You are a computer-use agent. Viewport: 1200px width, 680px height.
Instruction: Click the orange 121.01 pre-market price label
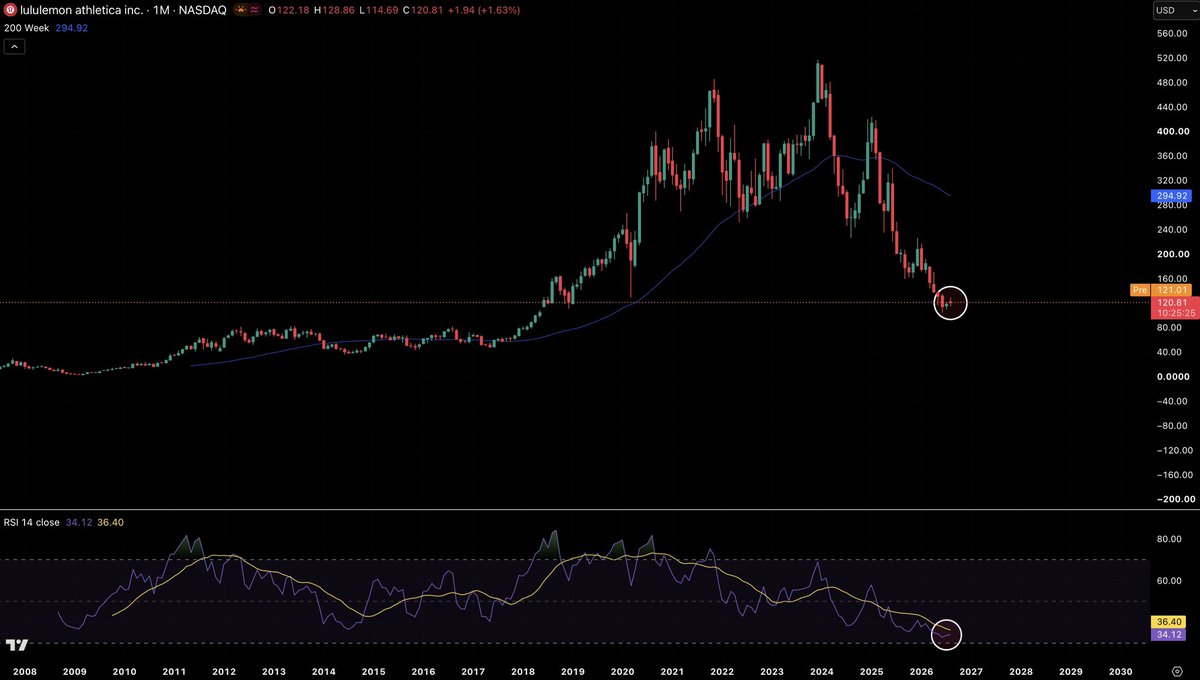pos(1169,289)
